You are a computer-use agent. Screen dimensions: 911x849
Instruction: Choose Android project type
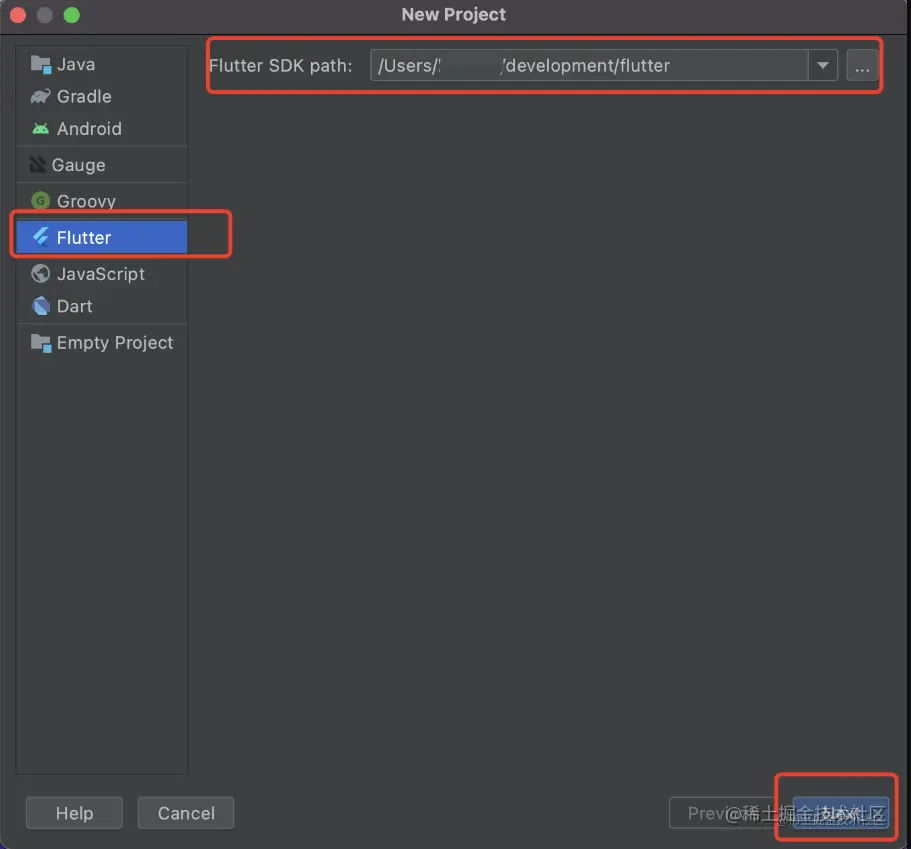tap(102, 128)
